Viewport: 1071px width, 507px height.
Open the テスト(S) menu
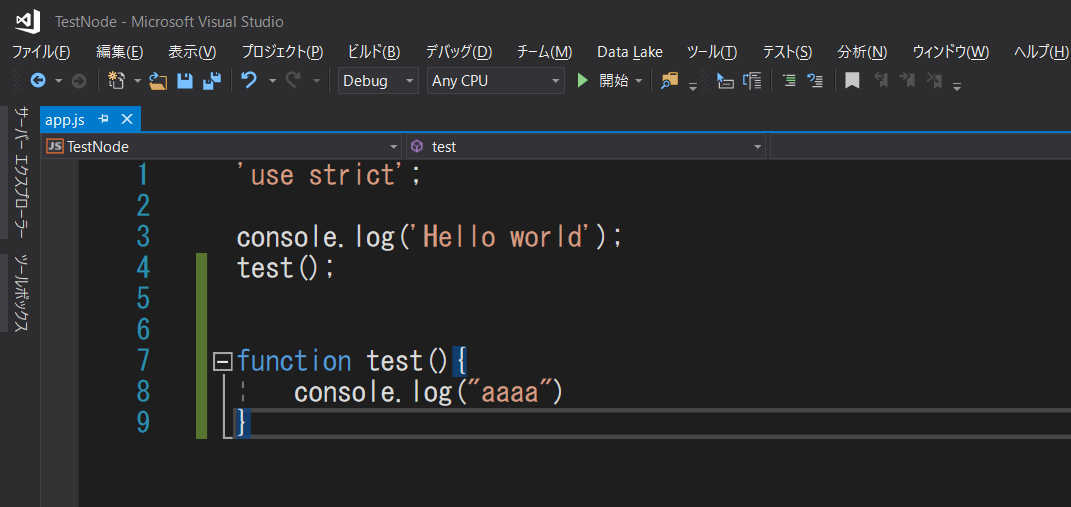coord(787,52)
